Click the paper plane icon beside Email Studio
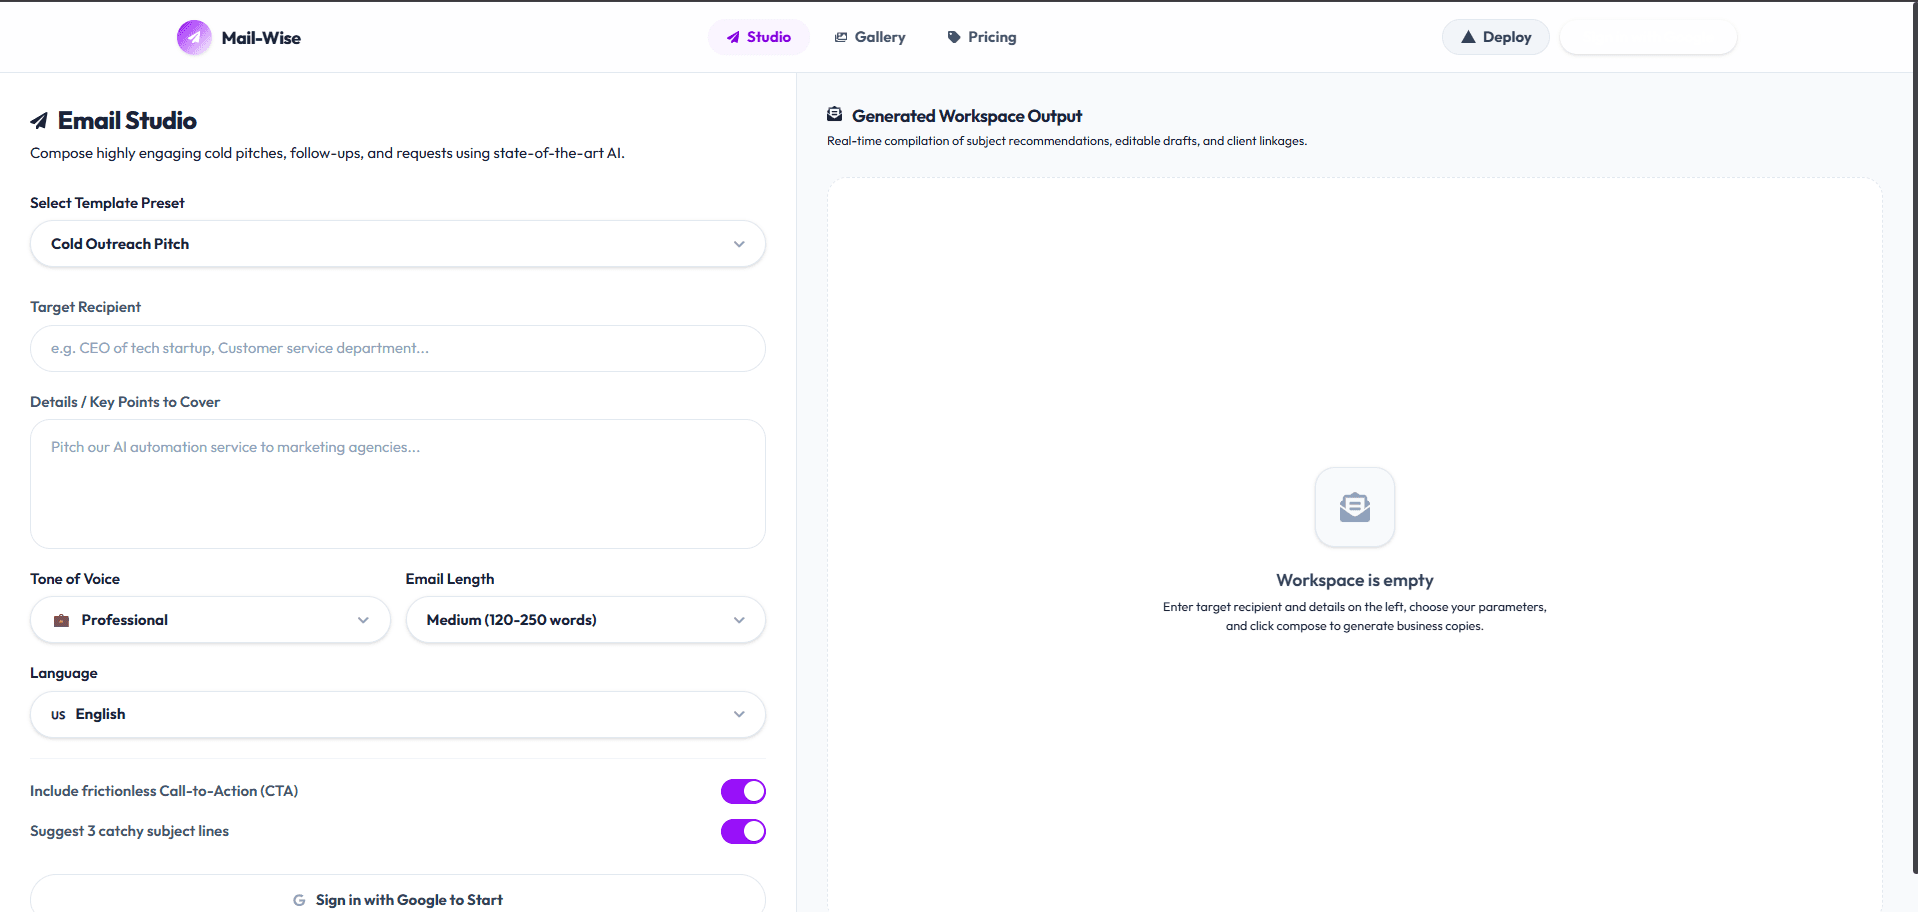Viewport: 1918px width, 912px height. [39, 121]
